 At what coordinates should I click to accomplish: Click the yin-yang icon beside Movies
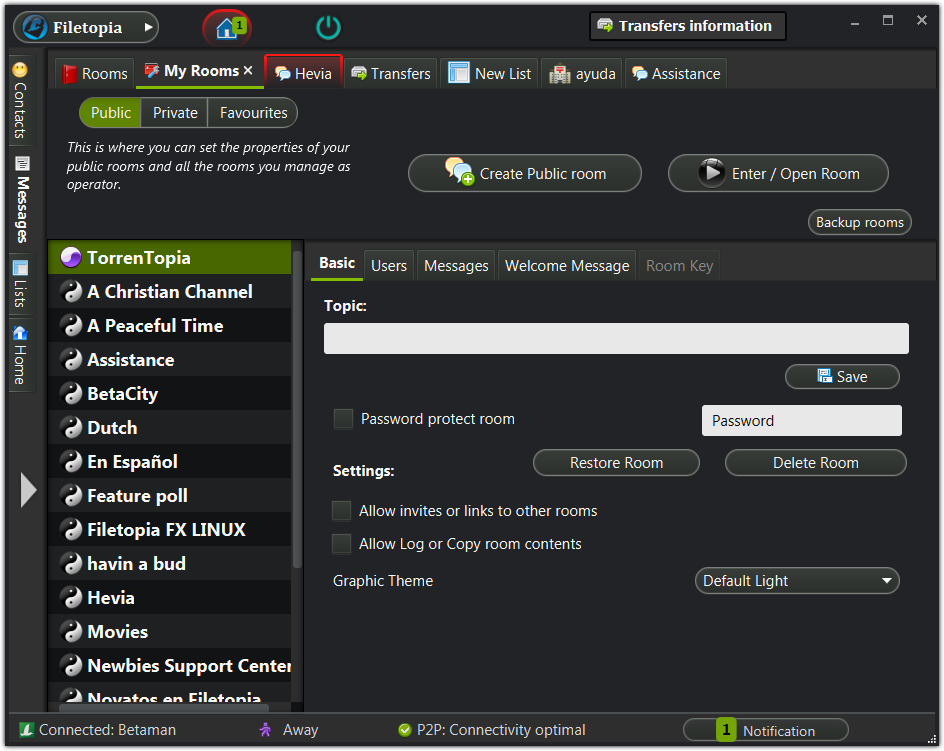pyautogui.click(x=72, y=632)
